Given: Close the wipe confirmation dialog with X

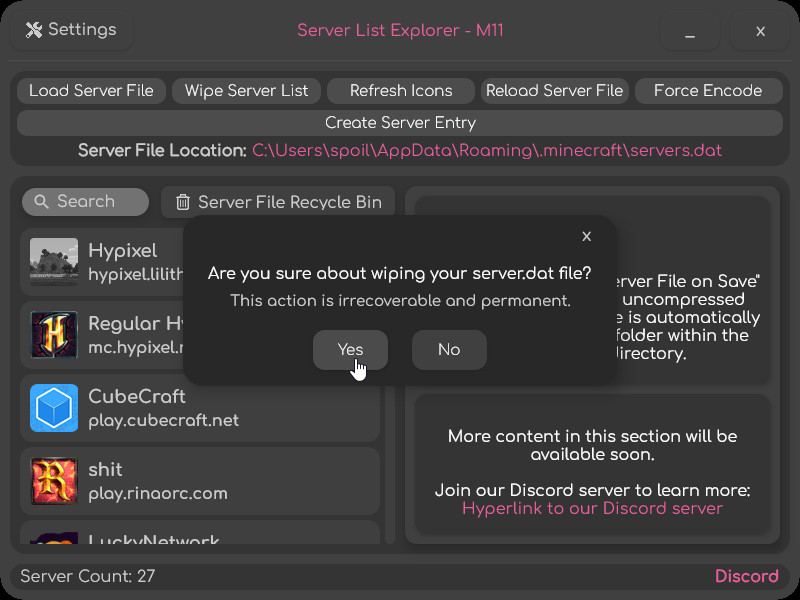Looking at the screenshot, I should (587, 237).
